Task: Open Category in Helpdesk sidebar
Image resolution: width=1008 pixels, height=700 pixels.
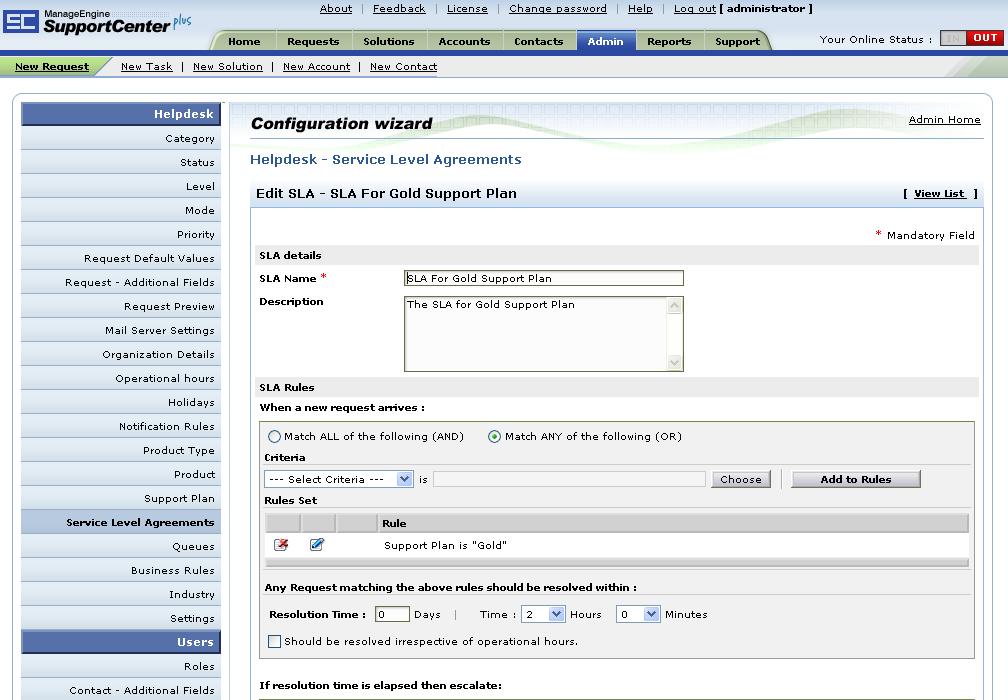Action: click(121, 138)
